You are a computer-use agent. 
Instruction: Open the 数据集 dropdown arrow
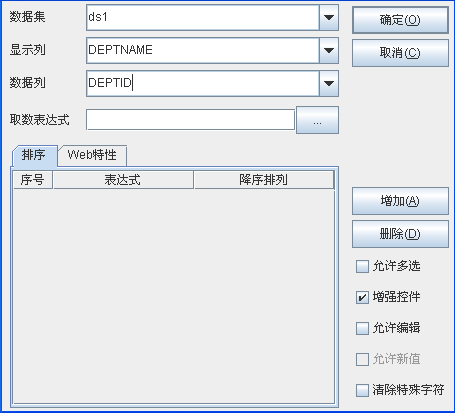click(x=329, y=18)
